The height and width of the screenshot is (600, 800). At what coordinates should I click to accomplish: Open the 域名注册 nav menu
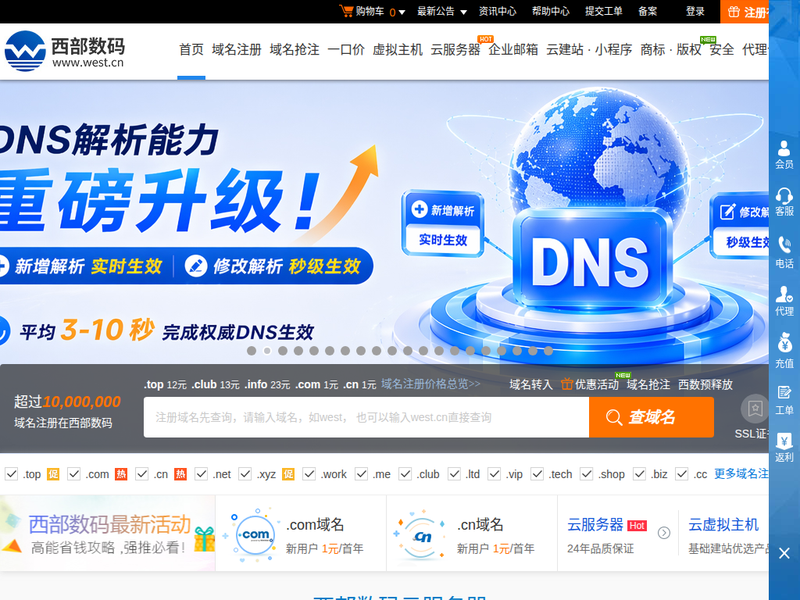(237, 49)
